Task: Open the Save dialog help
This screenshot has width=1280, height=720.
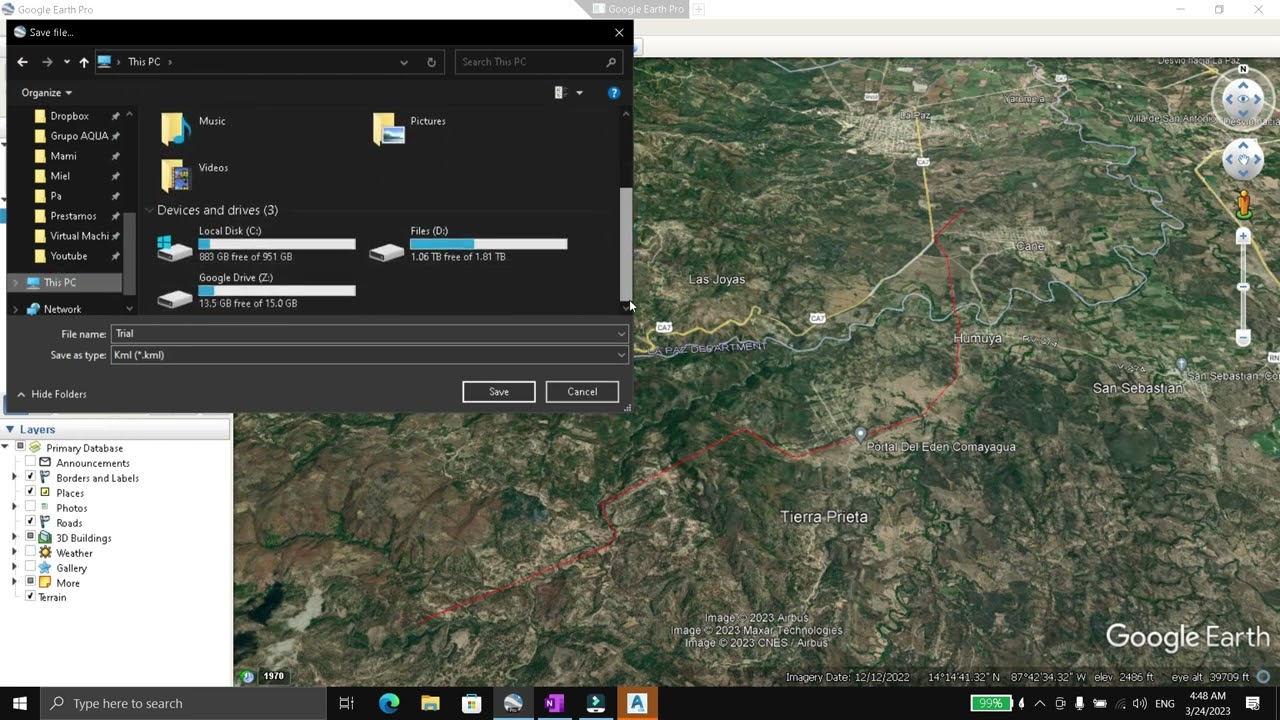Action: coord(614,93)
